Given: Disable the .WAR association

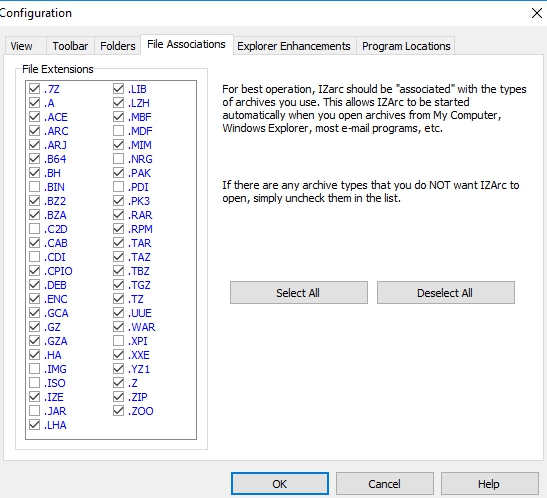Looking at the screenshot, I should tap(119, 327).
